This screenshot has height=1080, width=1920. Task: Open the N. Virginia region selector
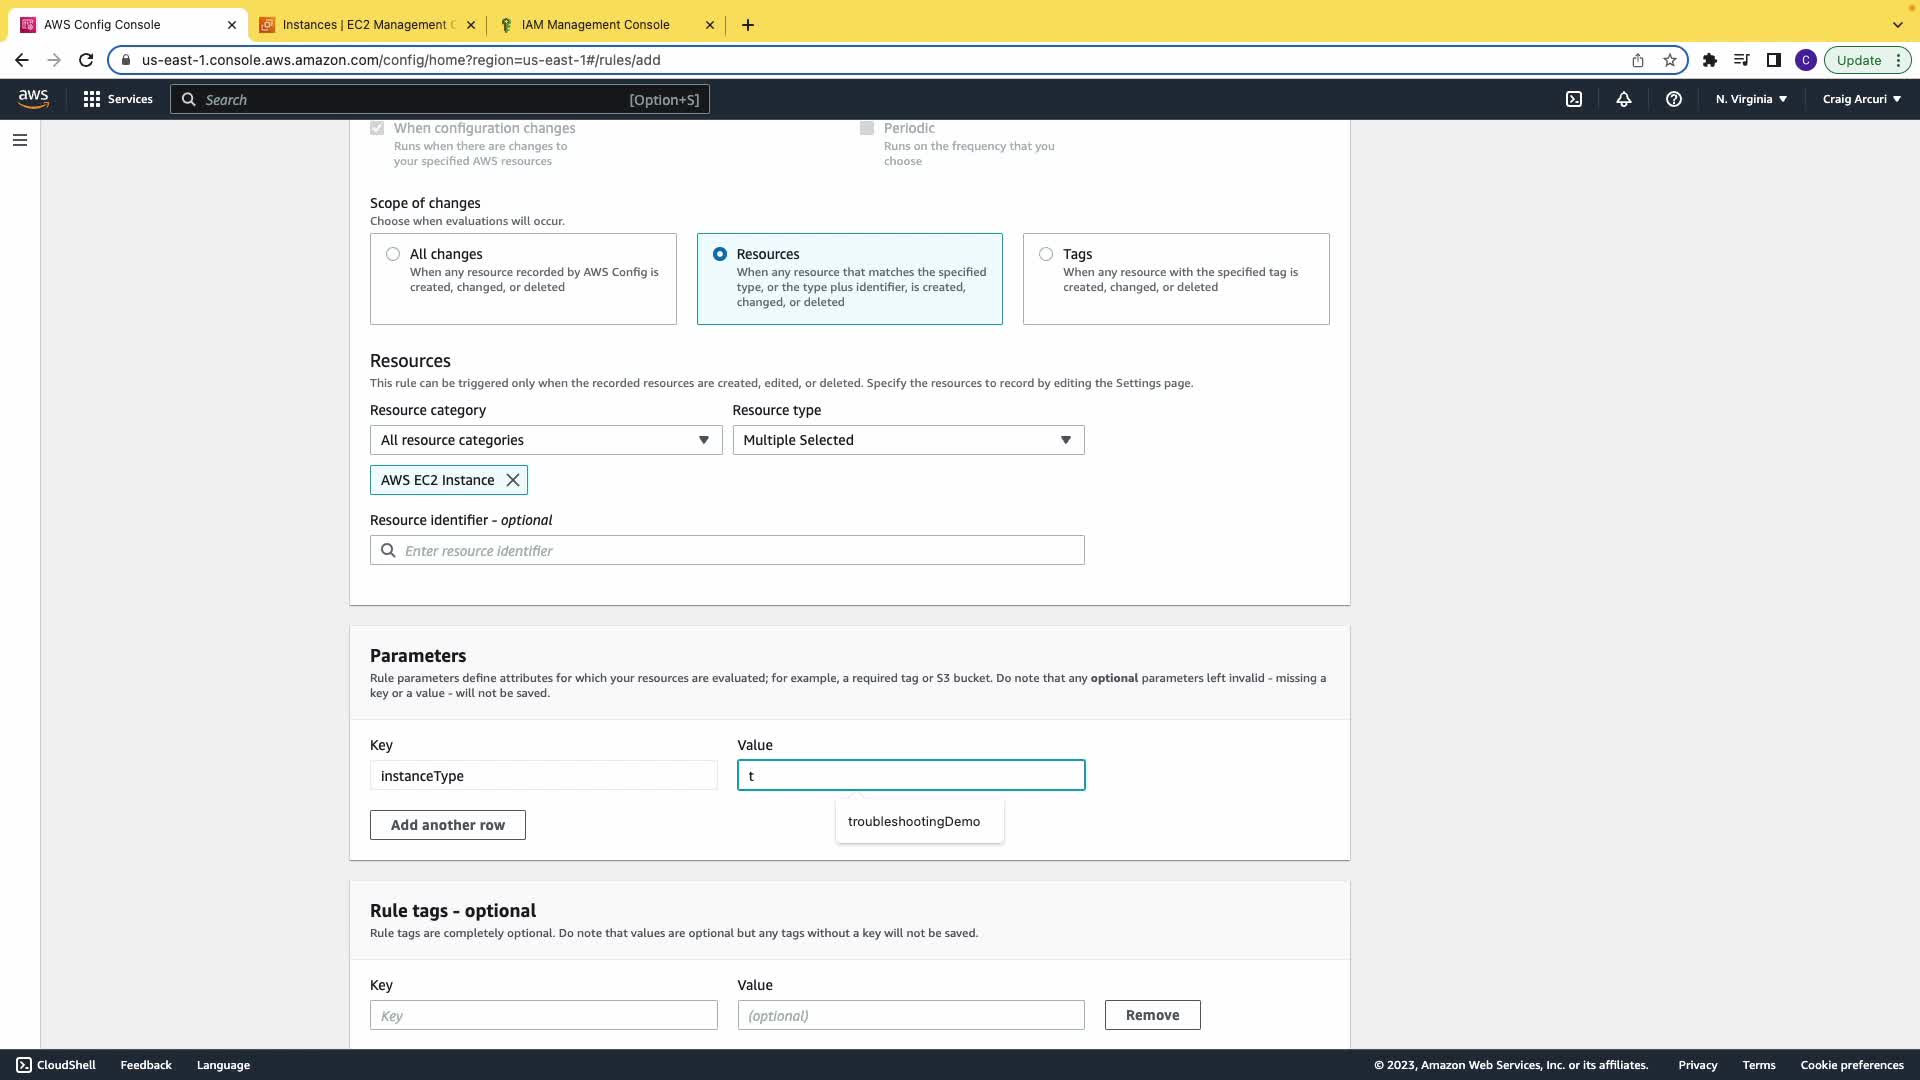1751,99
